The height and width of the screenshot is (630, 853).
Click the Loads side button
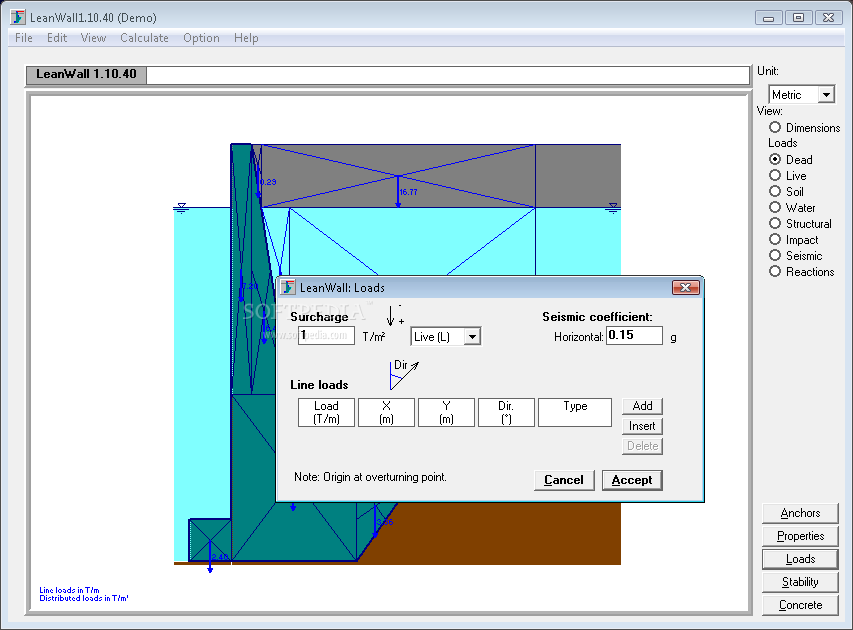click(800, 559)
